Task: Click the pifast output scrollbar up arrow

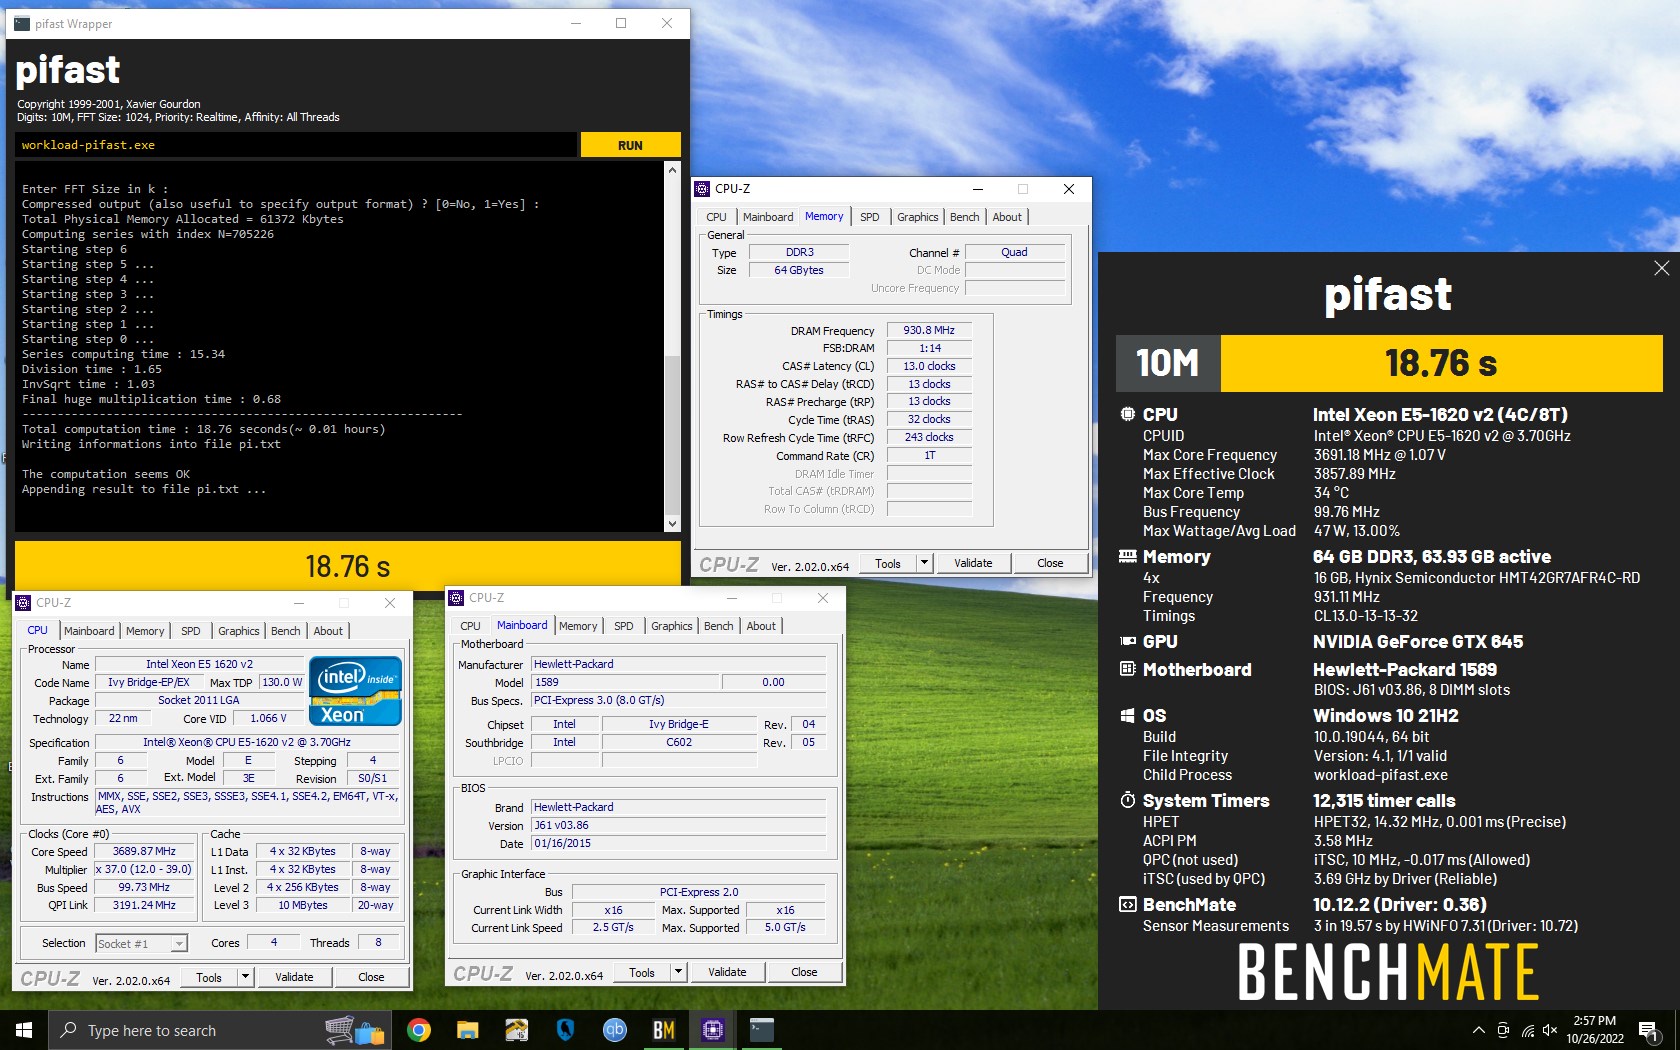Action: click(x=672, y=170)
